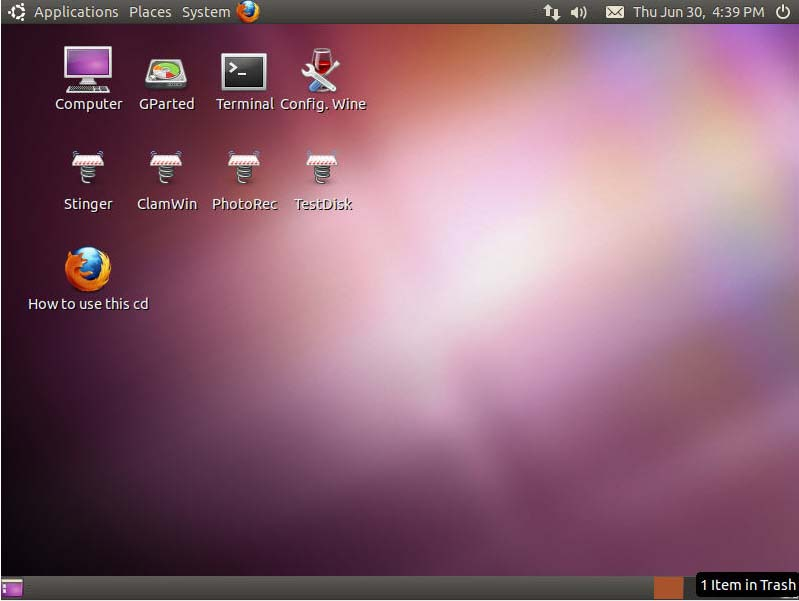Select the Stinger desktop launcher

(88, 170)
